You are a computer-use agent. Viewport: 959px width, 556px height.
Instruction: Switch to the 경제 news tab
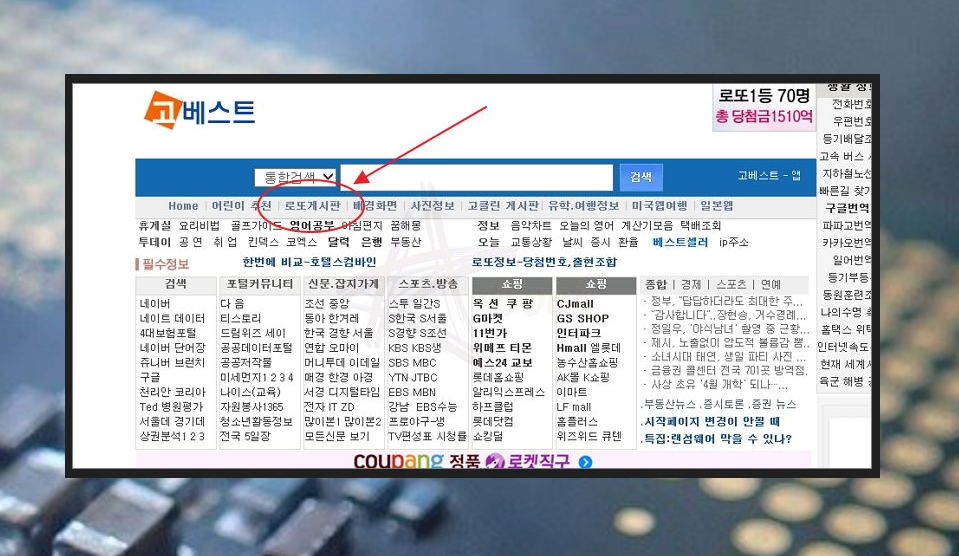[691, 284]
